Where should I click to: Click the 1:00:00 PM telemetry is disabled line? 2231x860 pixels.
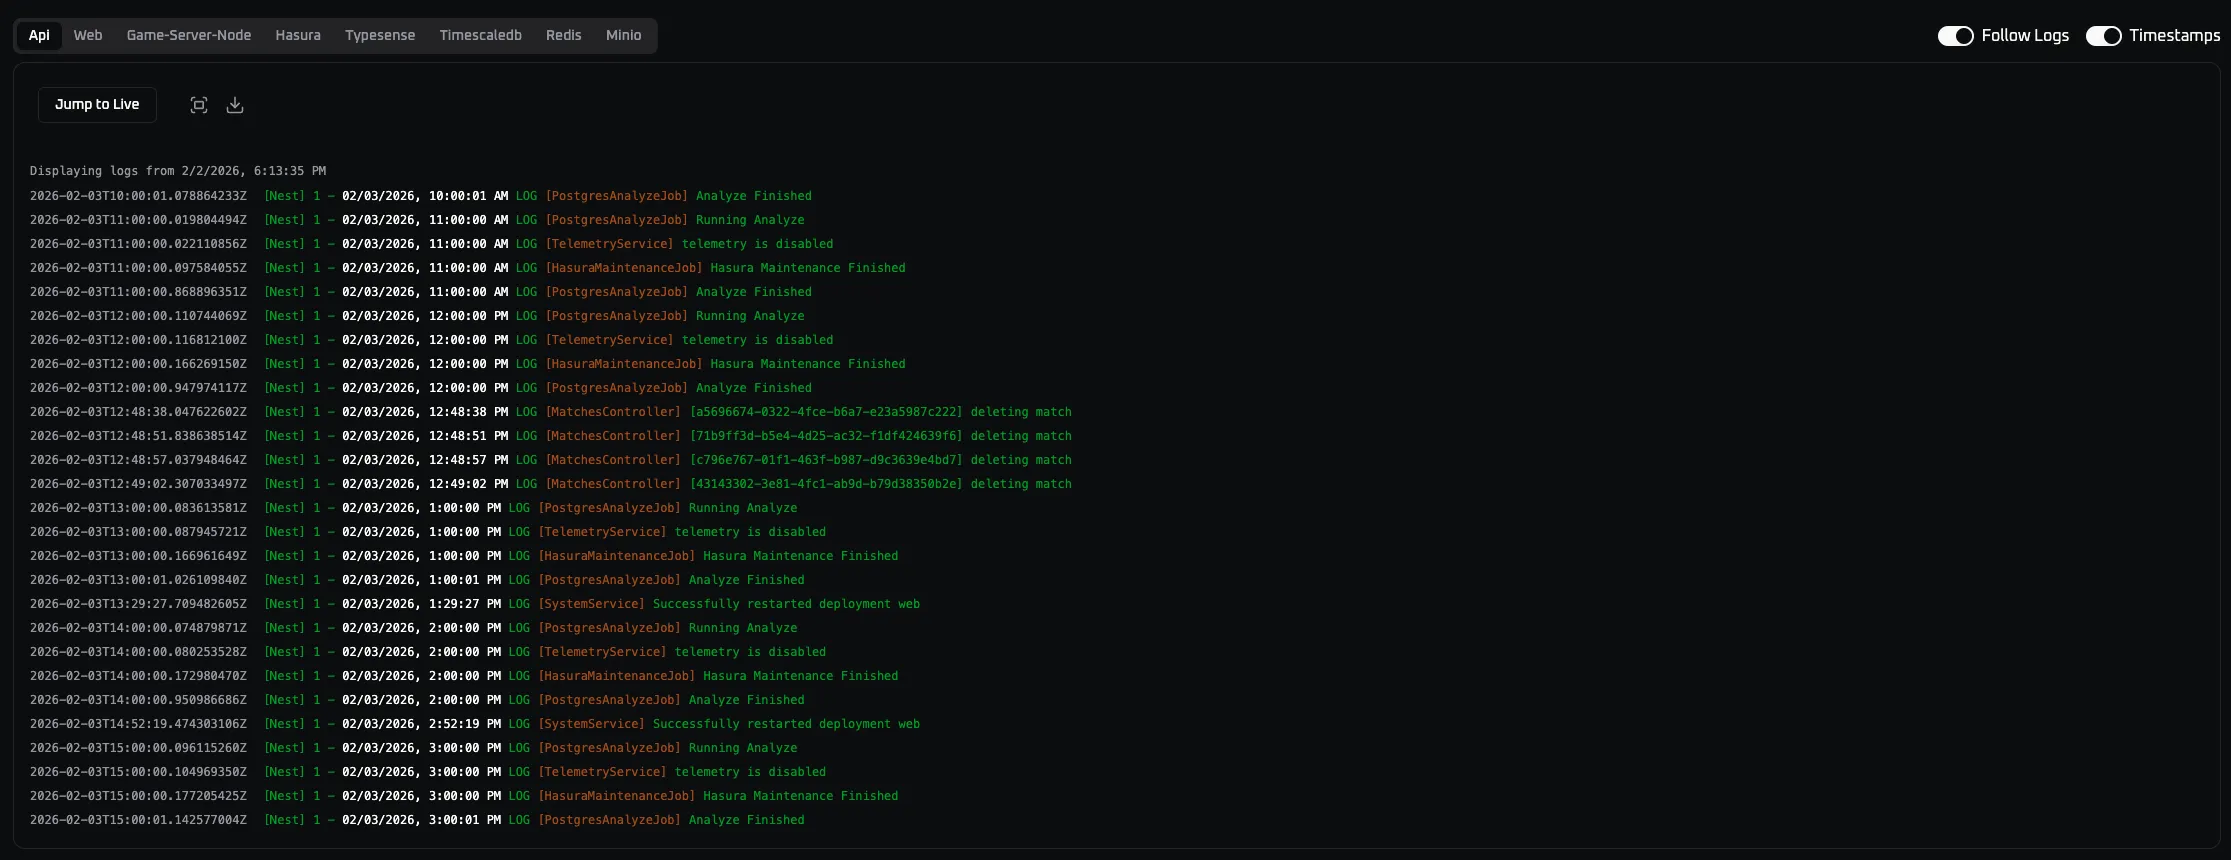click(428, 532)
